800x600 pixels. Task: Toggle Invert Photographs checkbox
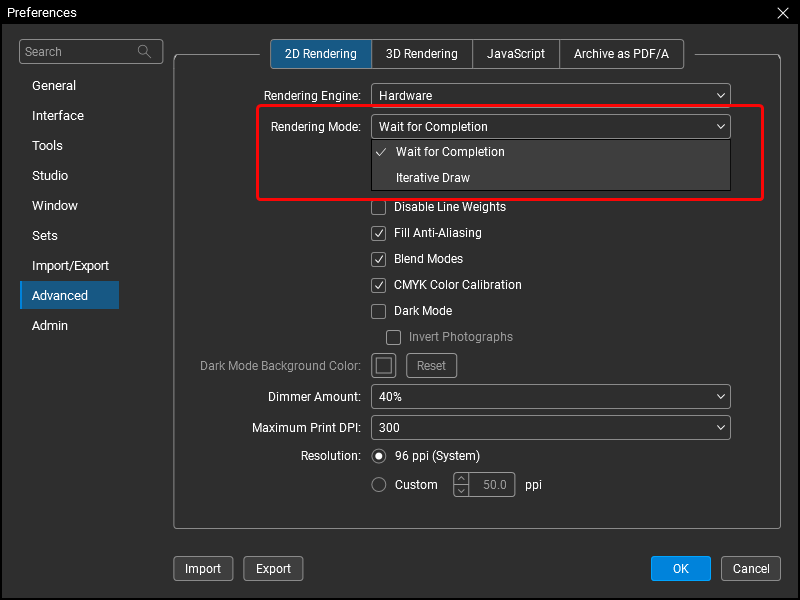[393, 337]
